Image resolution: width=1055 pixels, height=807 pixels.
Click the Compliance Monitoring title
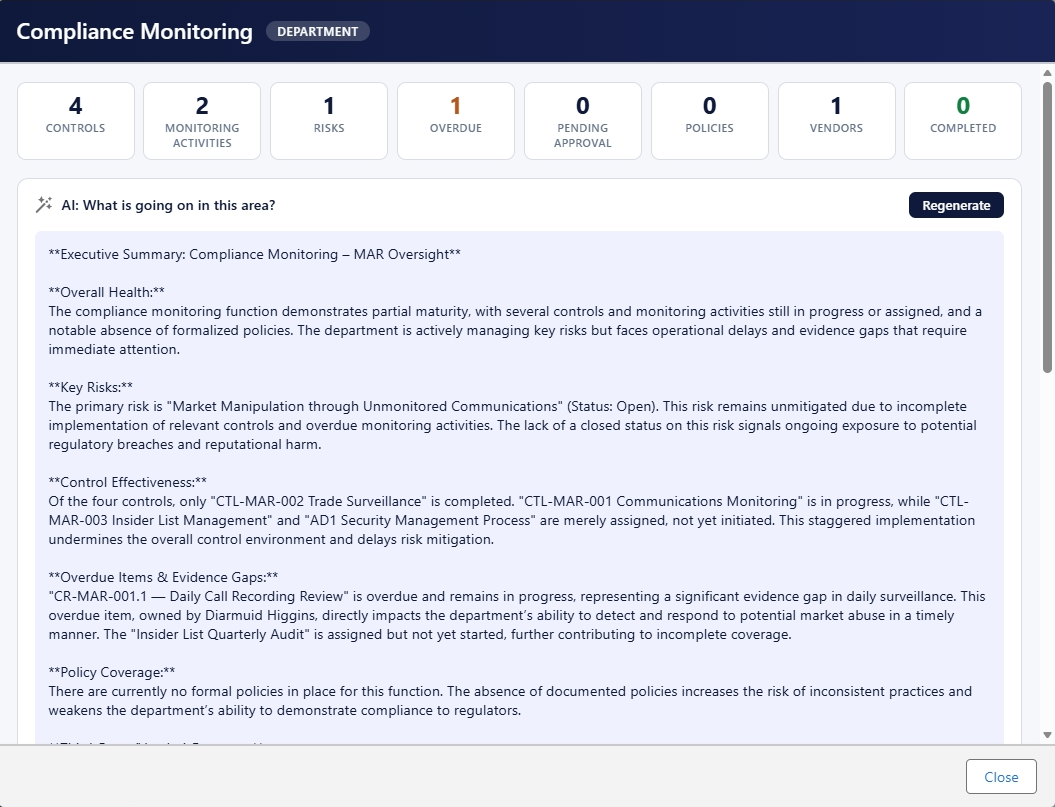click(x=135, y=32)
